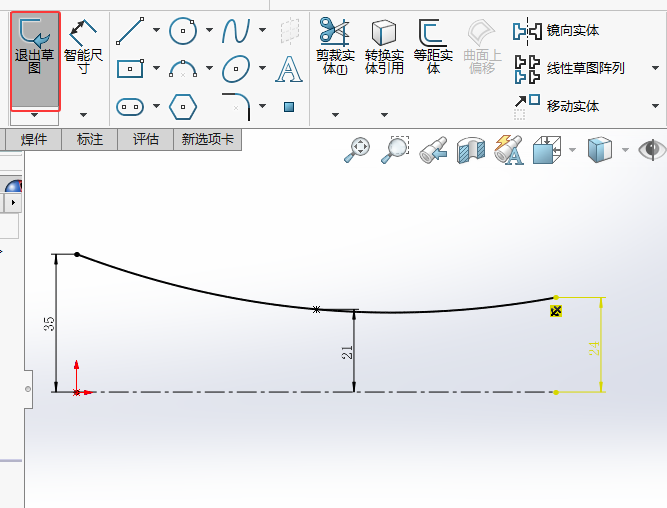Switch to the 标注 (Markup) tab

(x=90, y=140)
